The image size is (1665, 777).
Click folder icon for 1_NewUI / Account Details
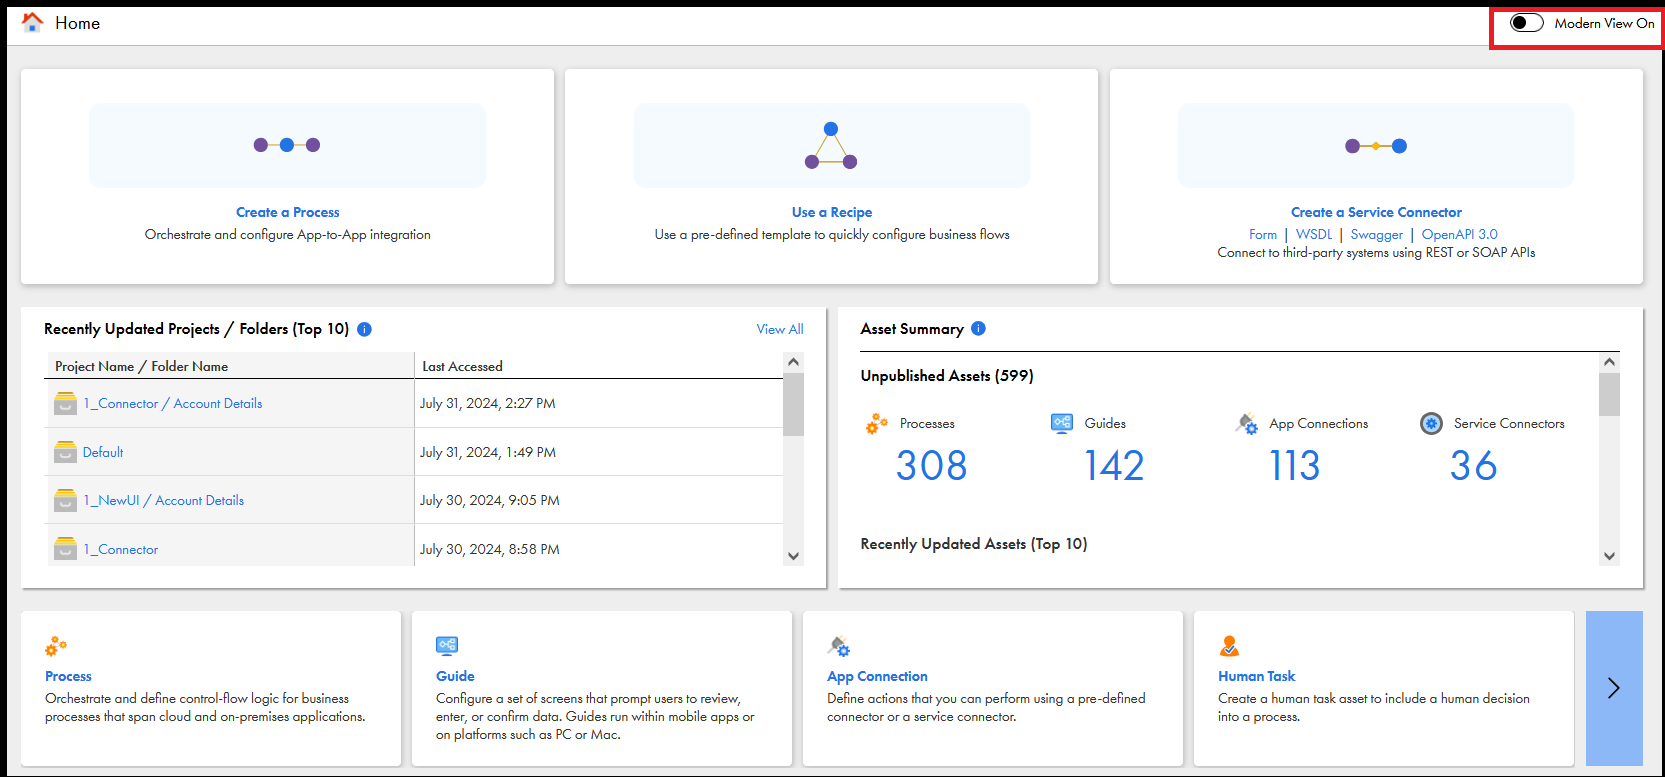66,500
